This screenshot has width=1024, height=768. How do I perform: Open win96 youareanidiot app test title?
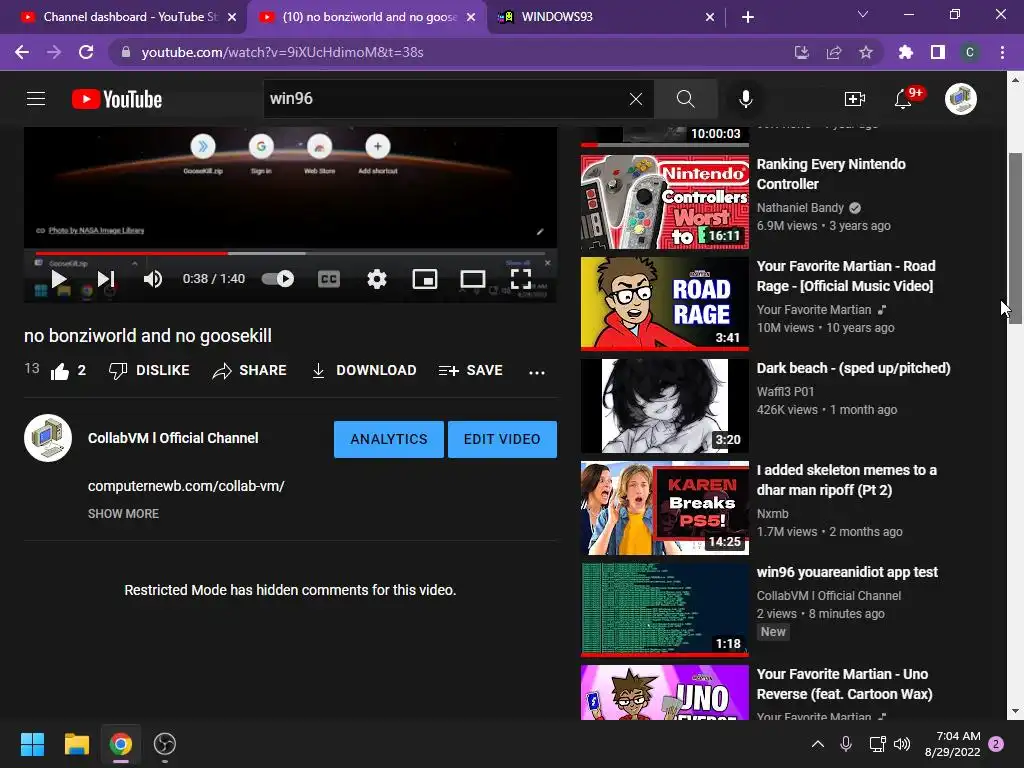point(847,572)
